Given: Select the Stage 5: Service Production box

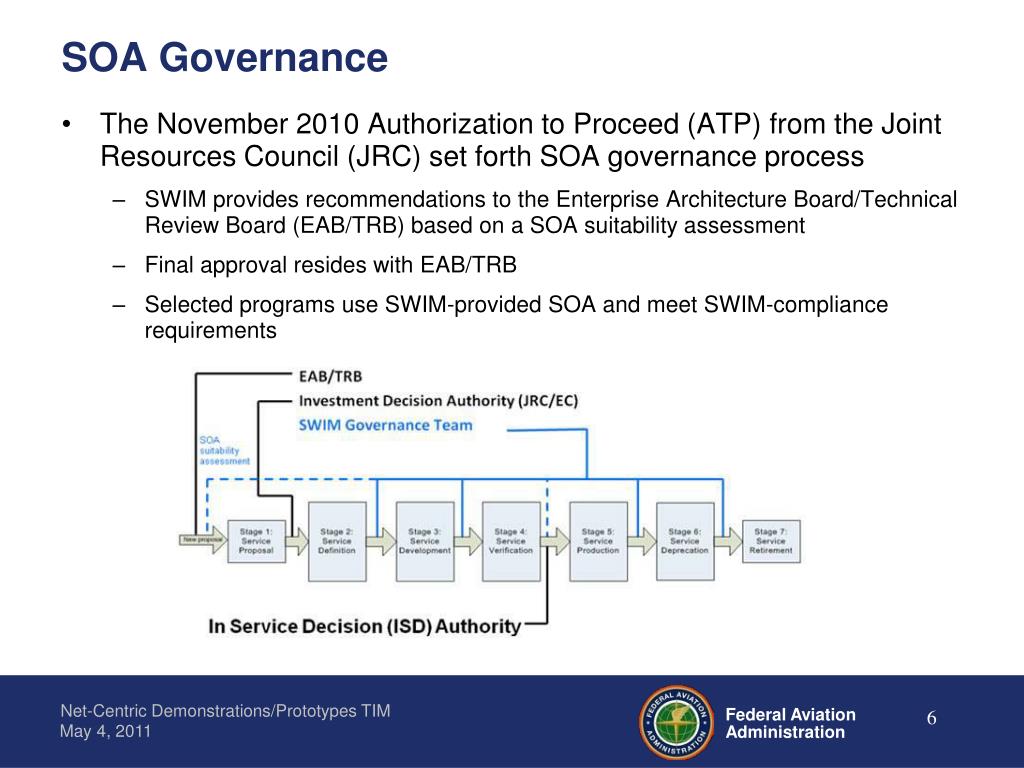Looking at the screenshot, I should [598, 541].
